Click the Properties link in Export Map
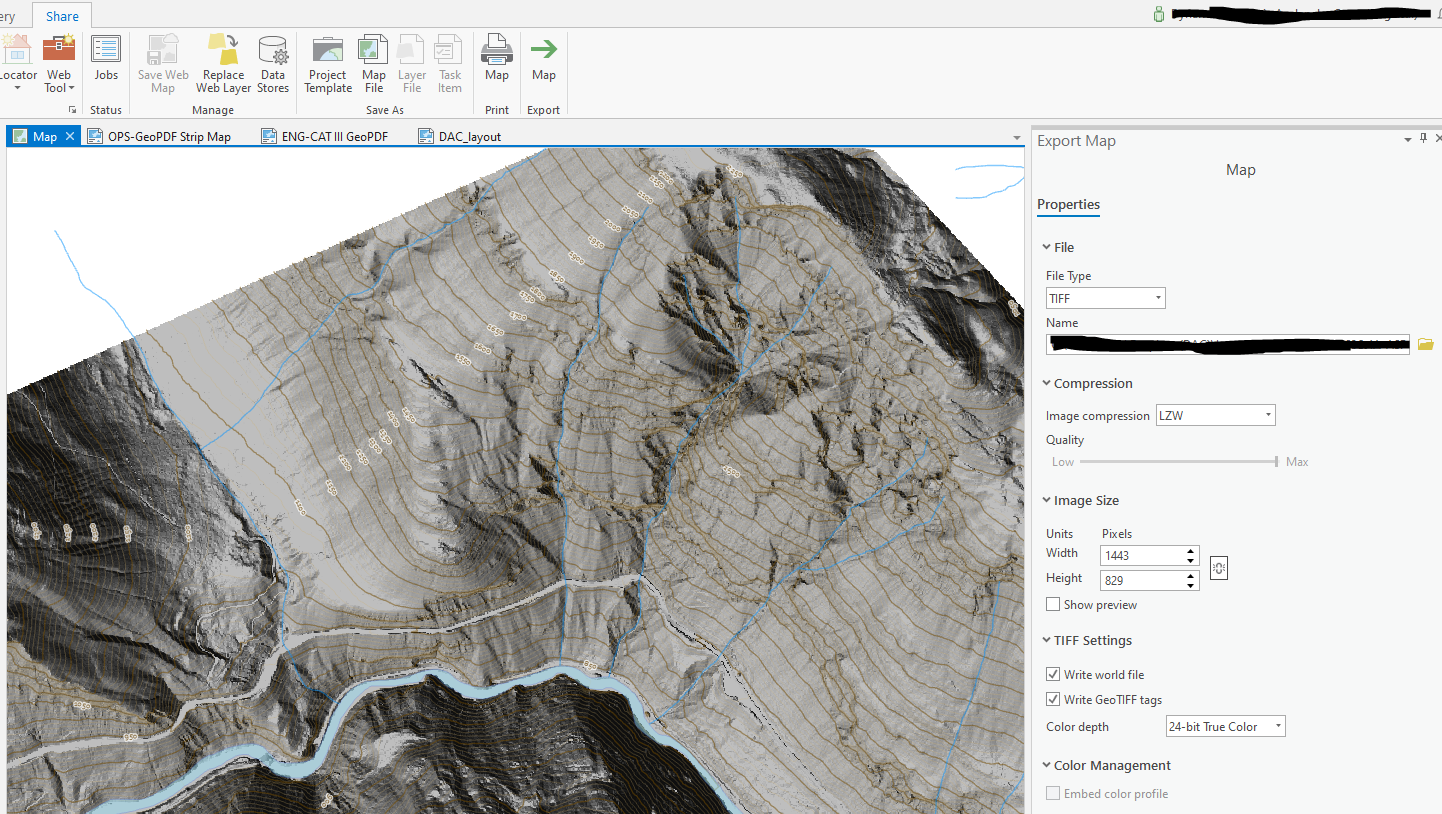1442x814 pixels. click(x=1067, y=204)
